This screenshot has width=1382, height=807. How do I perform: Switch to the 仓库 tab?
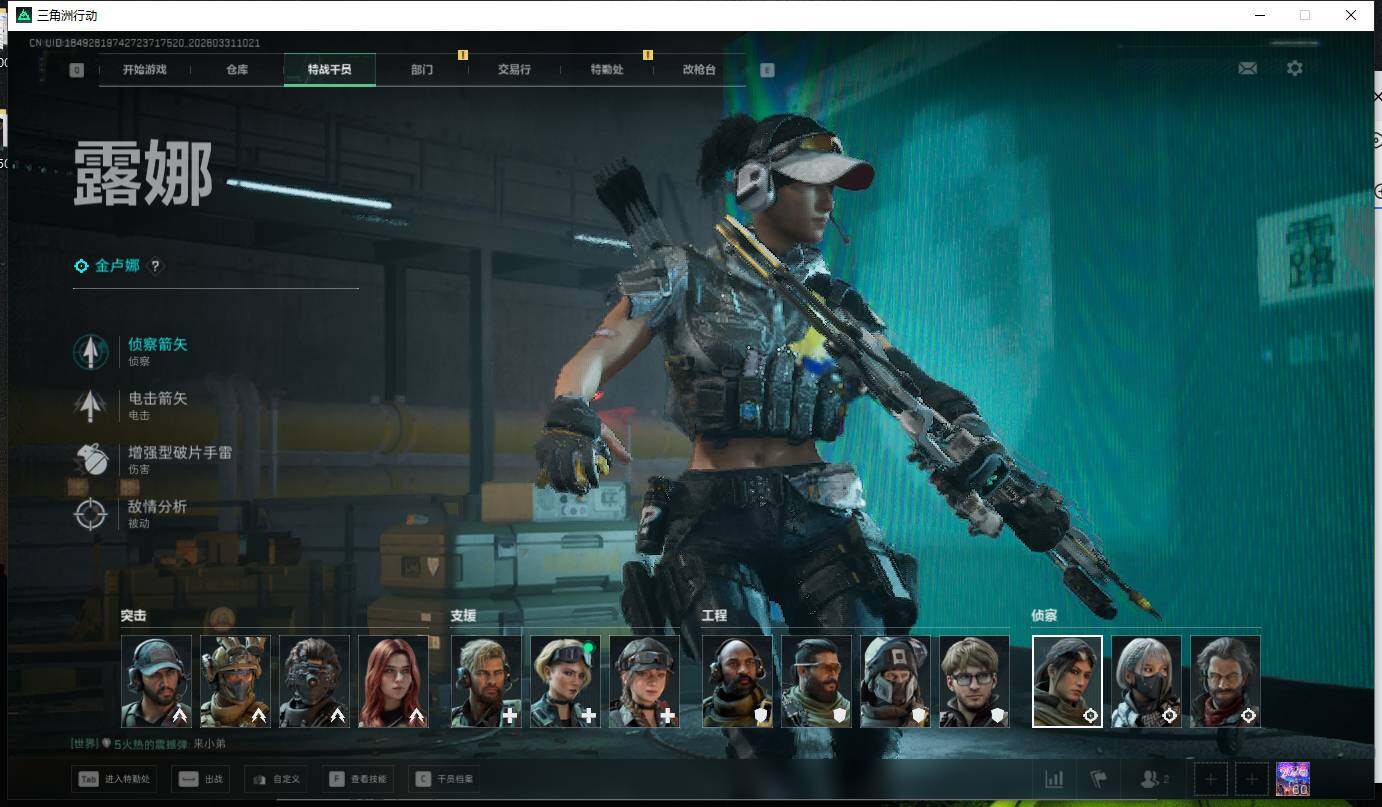coord(237,70)
